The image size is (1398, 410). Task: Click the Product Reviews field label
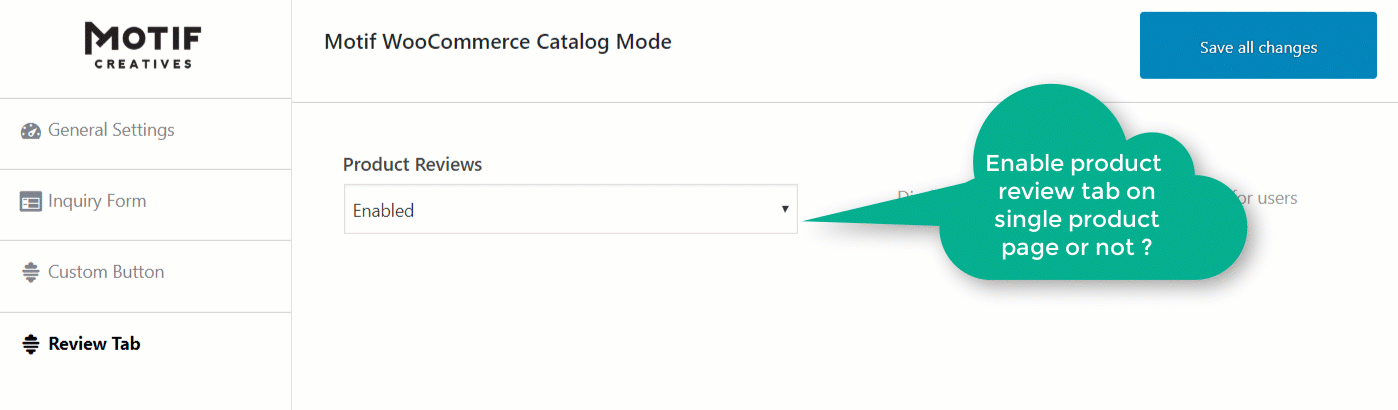412,165
